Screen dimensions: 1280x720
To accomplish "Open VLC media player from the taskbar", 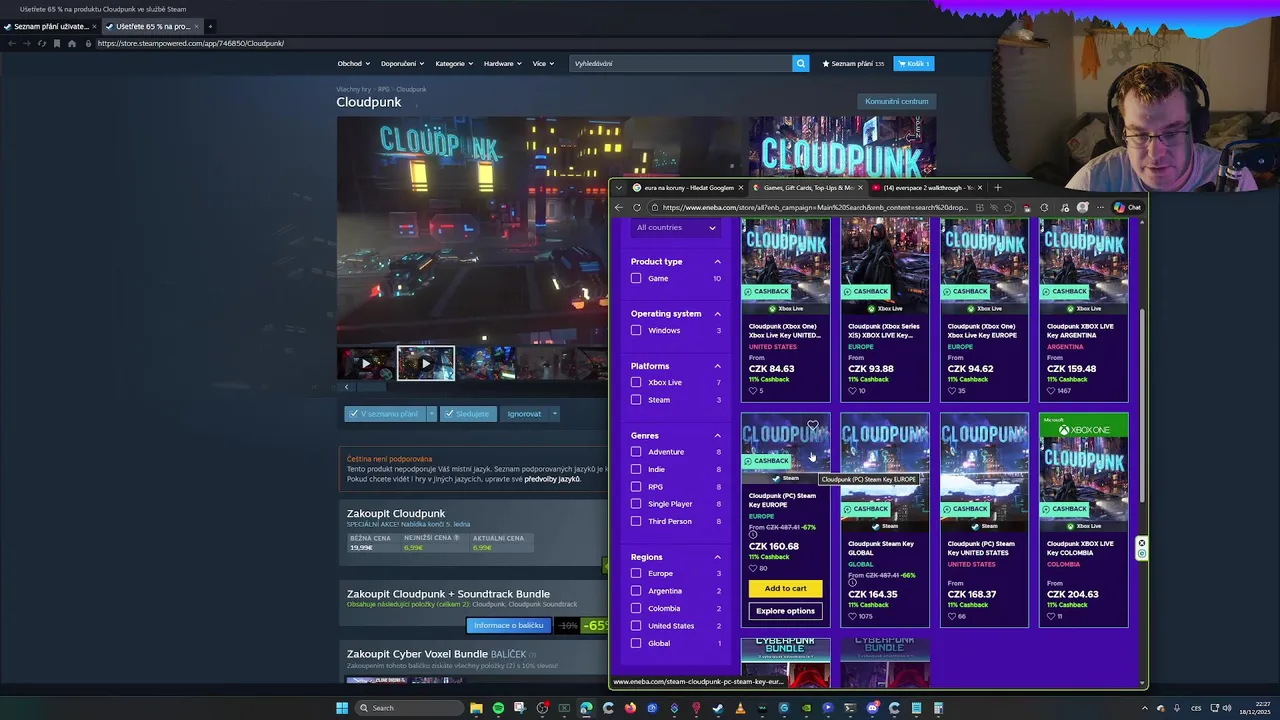I will pyautogui.click(x=740, y=708).
